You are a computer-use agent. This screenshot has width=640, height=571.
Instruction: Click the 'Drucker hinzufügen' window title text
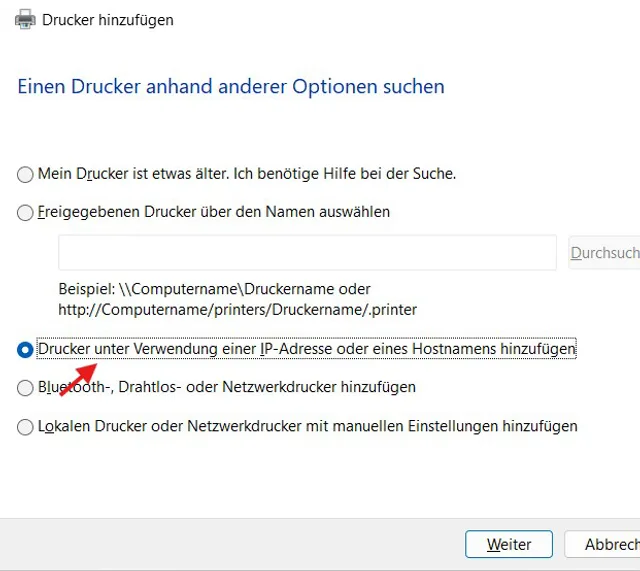[108, 20]
